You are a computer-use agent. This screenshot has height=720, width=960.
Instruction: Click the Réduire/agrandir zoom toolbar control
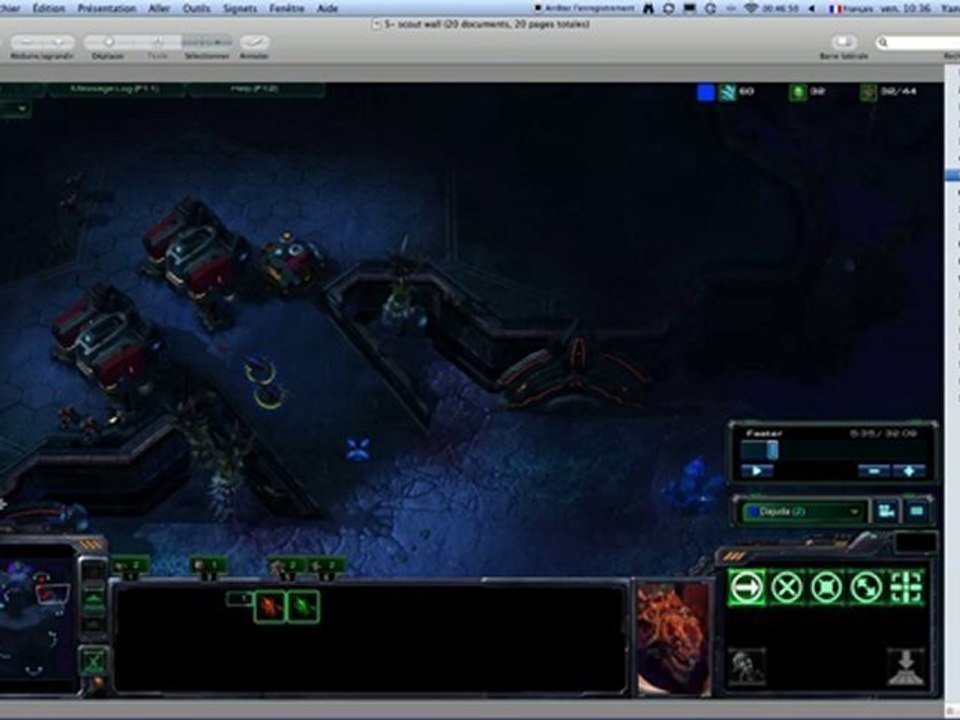coord(42,42)
